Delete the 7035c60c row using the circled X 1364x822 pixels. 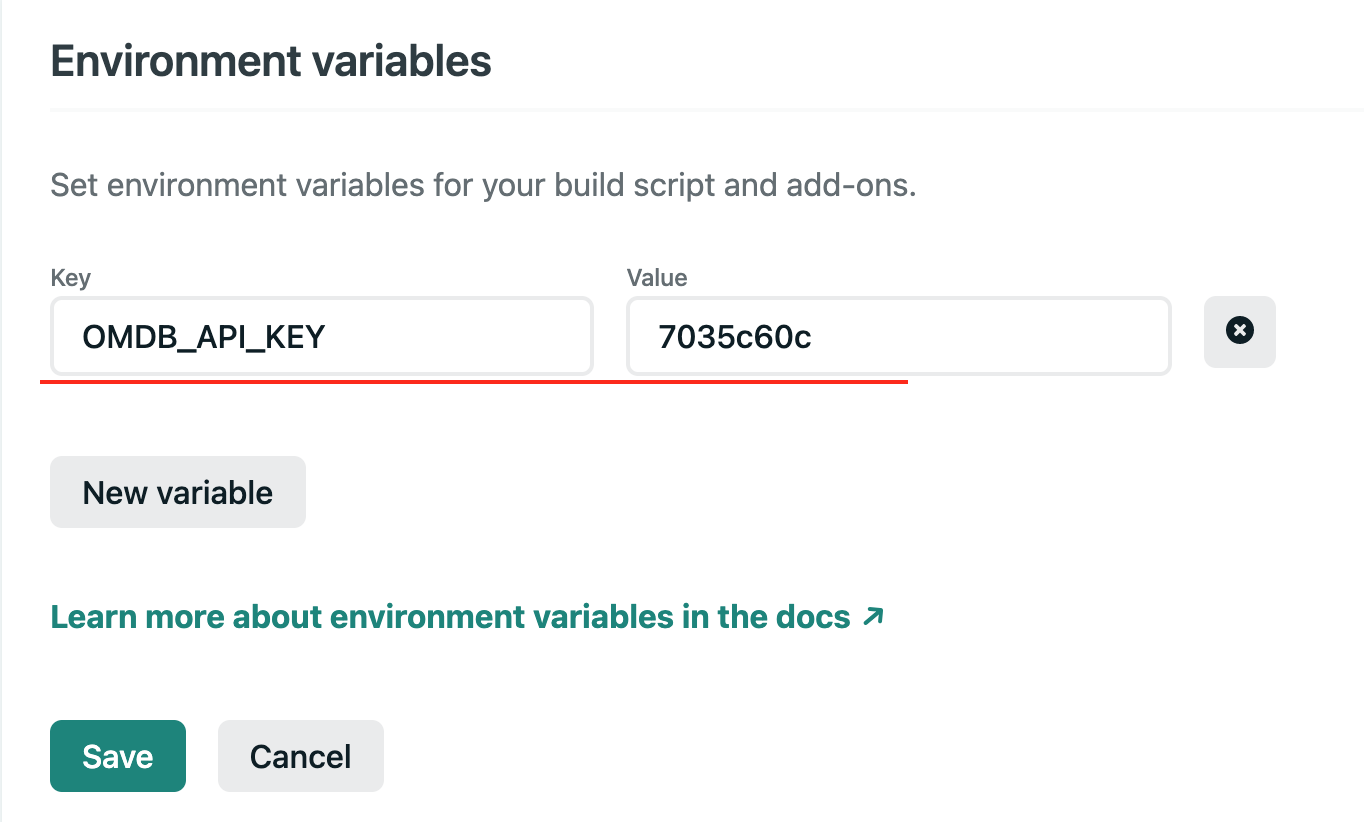1239,331
